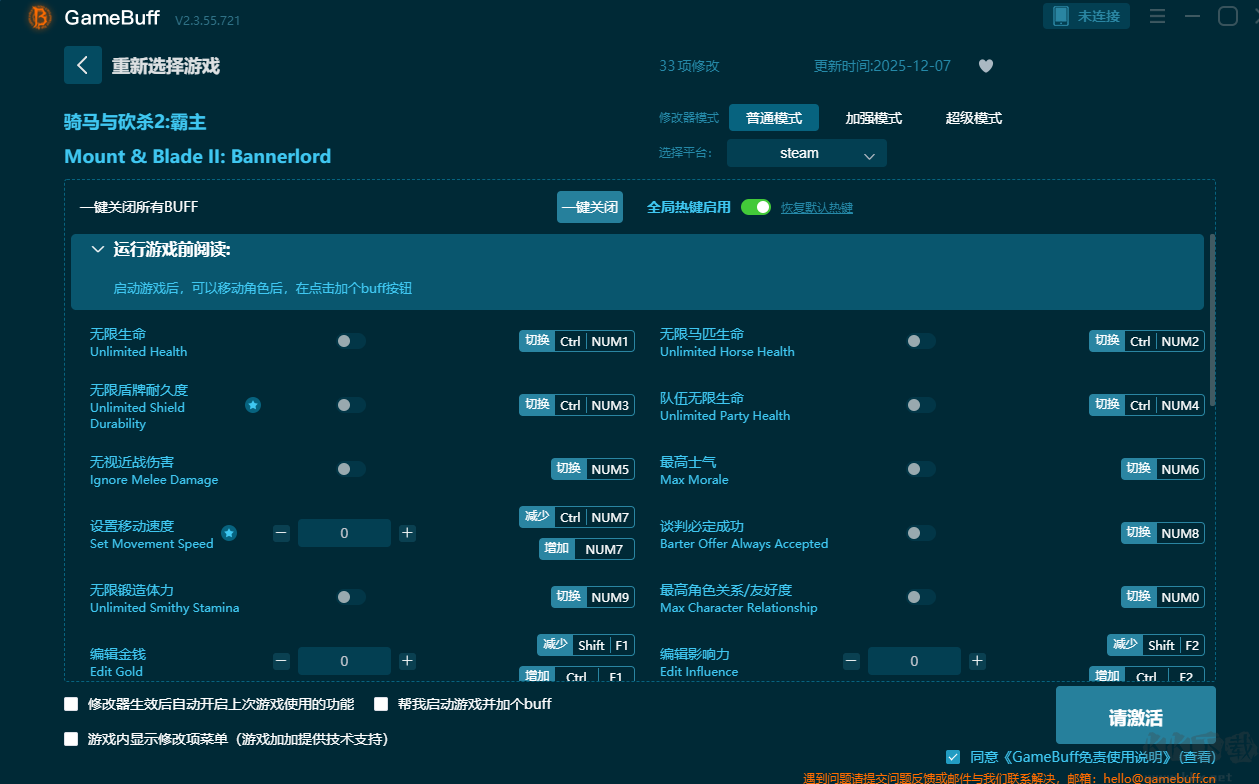Image resolution: width=1259 pixels, height=784 pixels.
Task: Click the 更新时间:2025-12-07 text
Action: pos(882,66)
